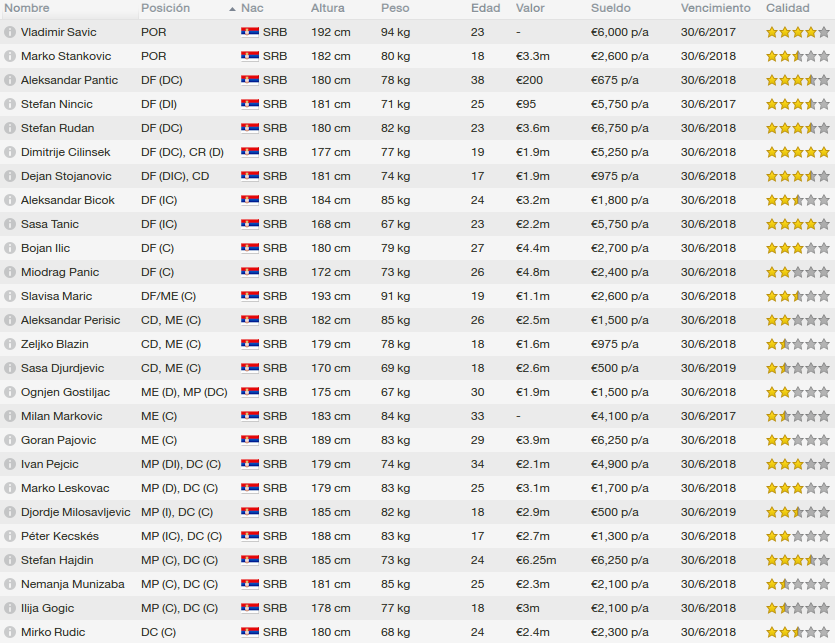This screenshot has height=643, width=835.
Task: Sort by Valor column header
Action: click(530, 8)
